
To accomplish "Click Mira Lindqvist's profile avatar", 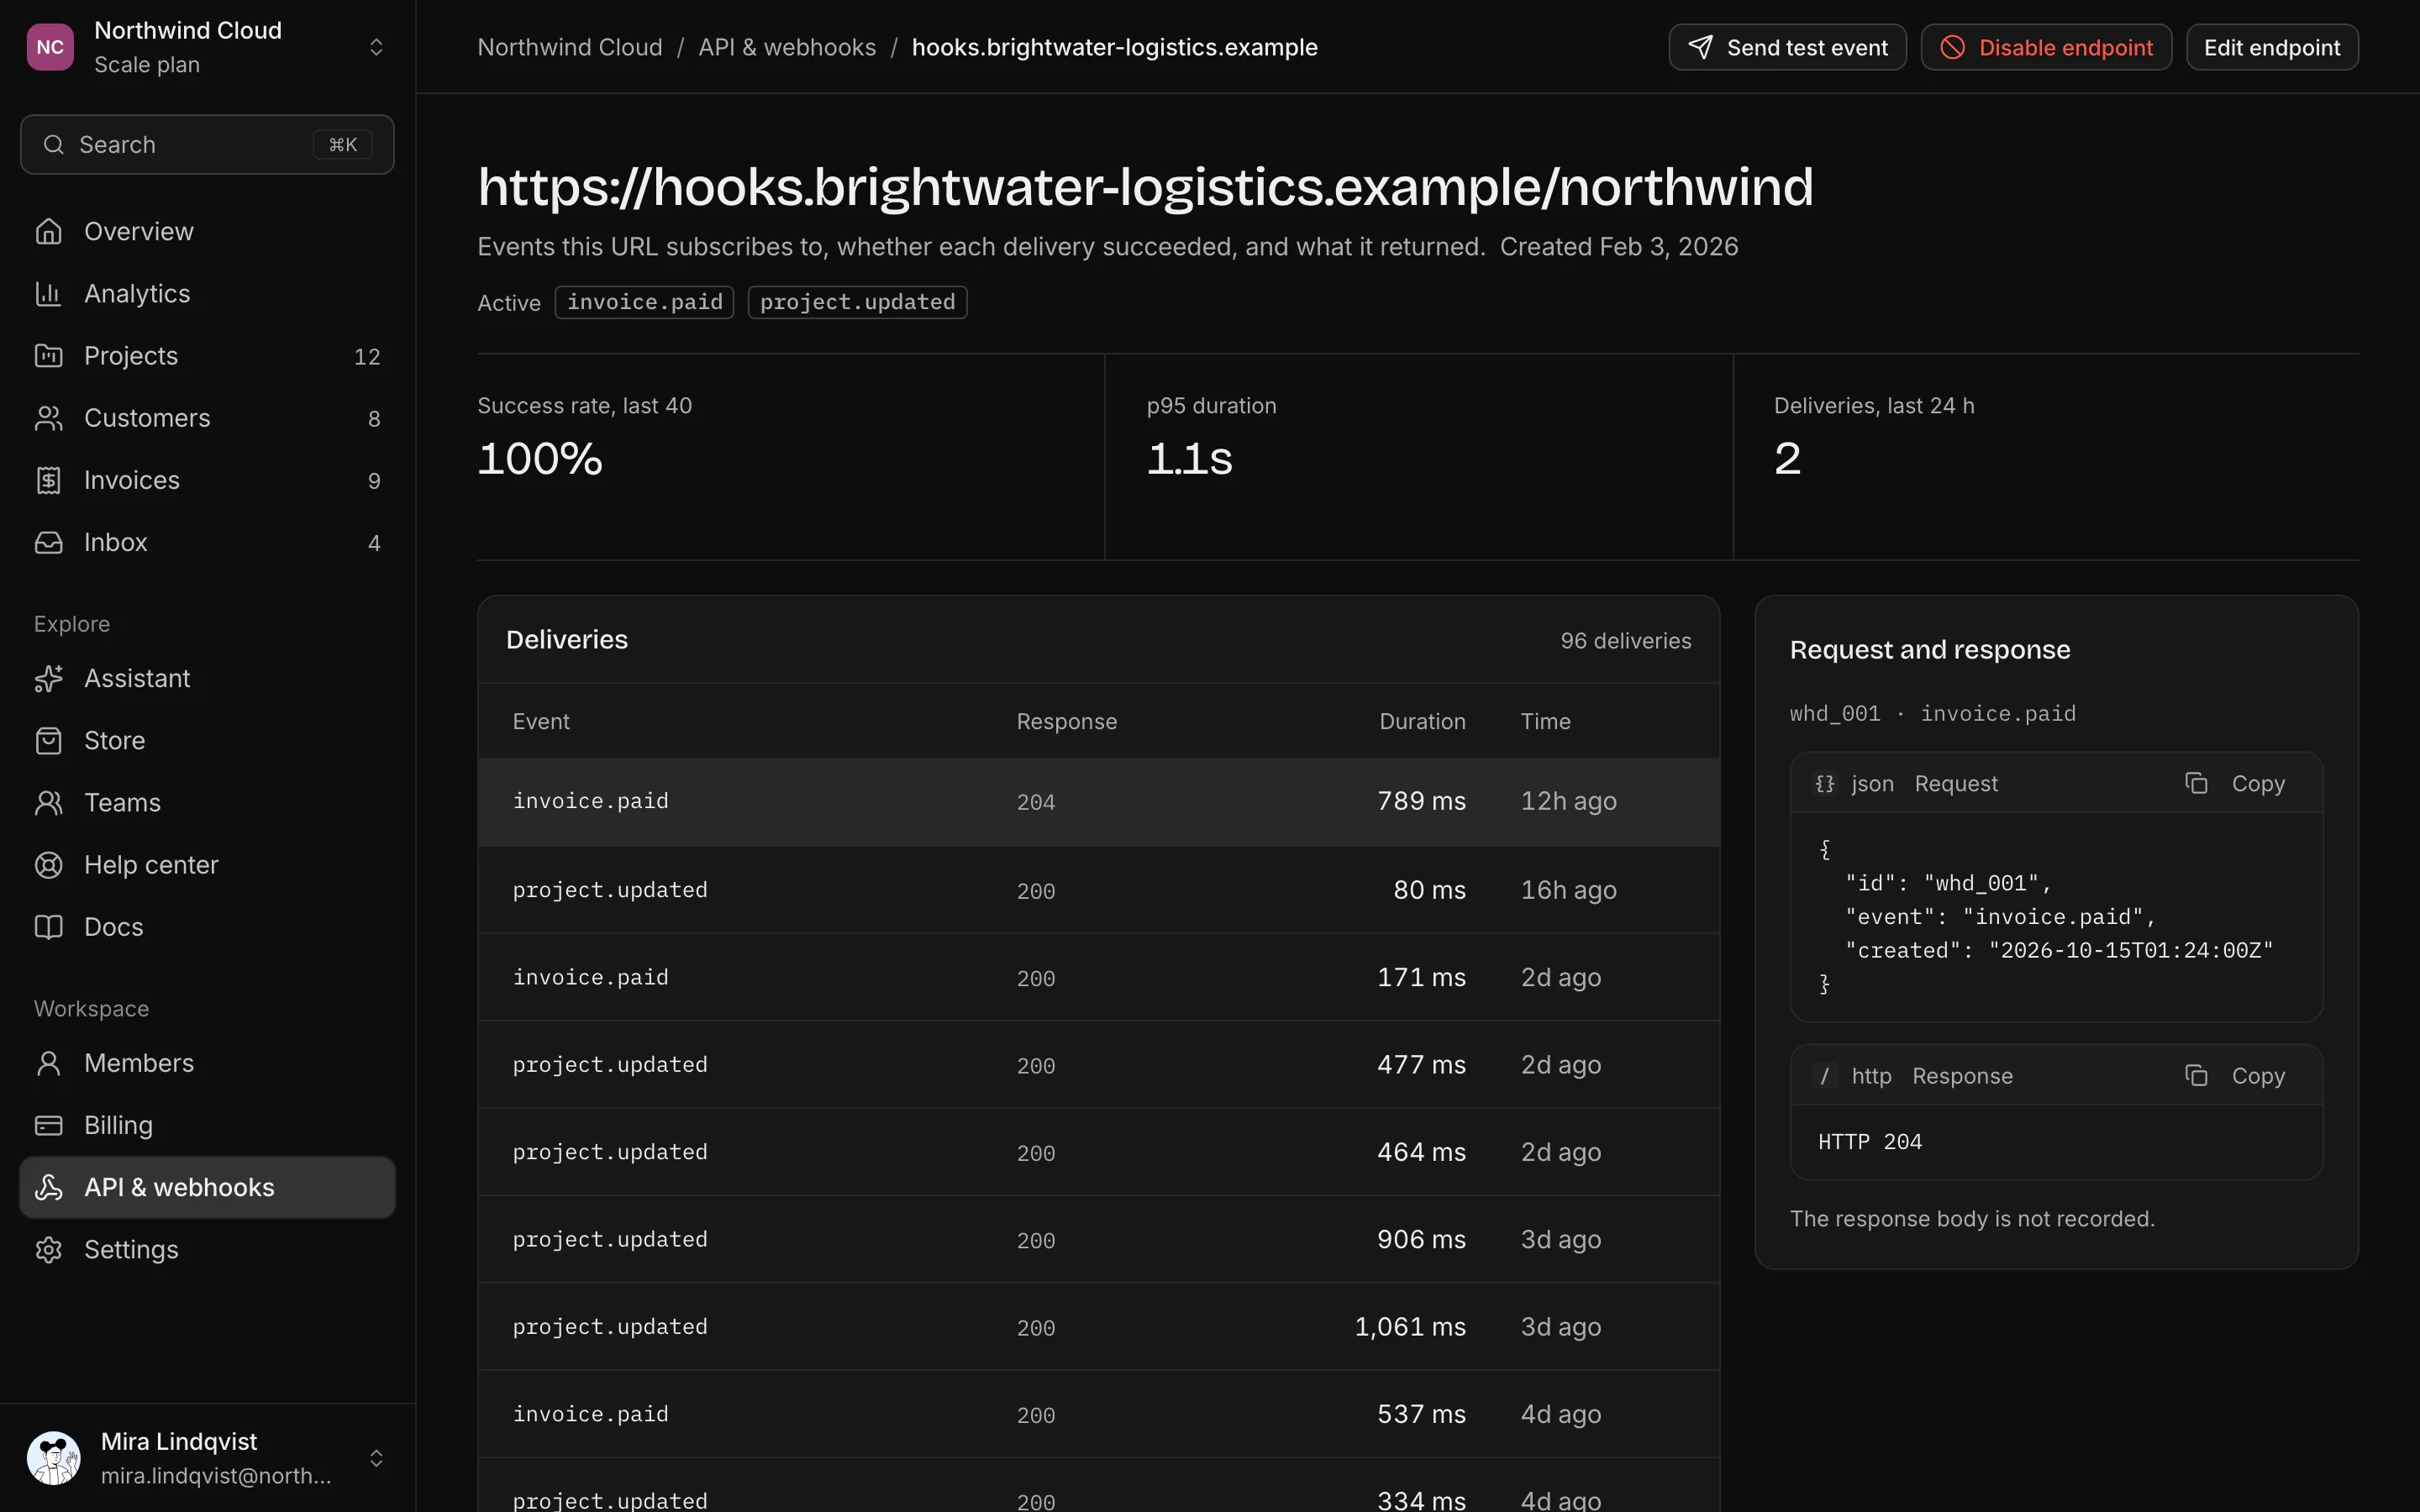I will pyautogui.click(x=54, y=1458).
